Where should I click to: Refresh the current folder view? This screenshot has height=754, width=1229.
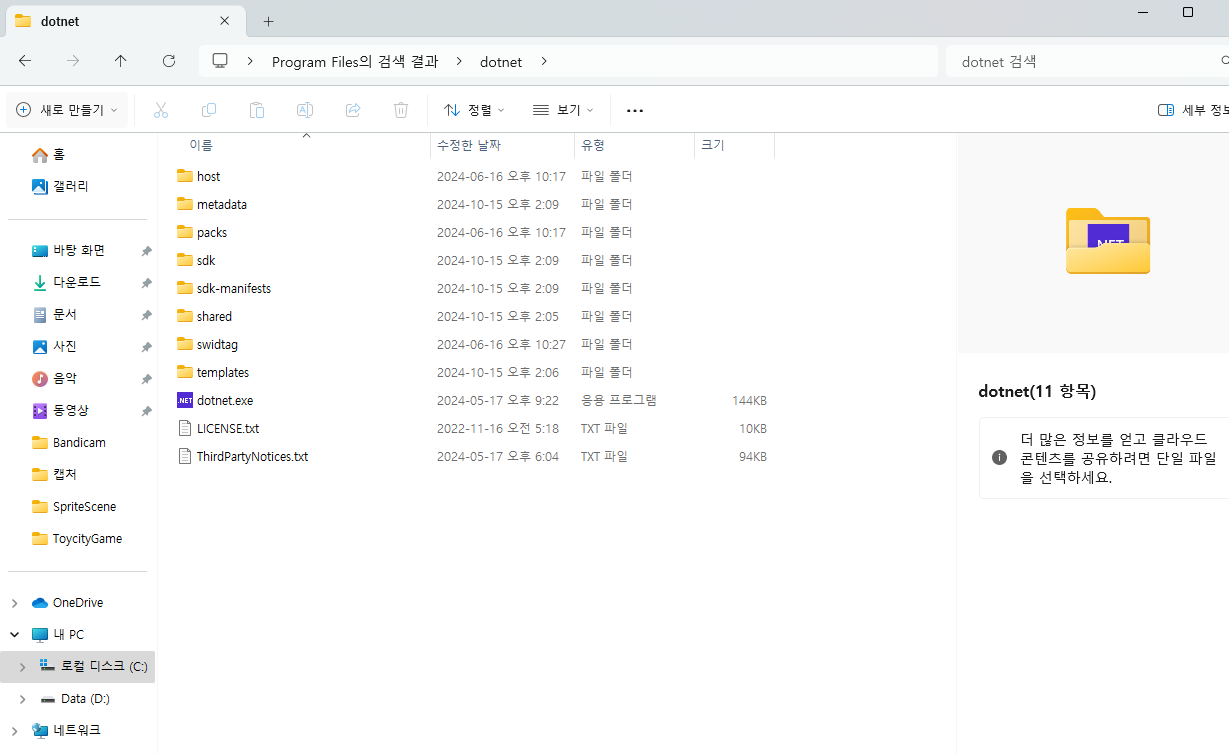[169, 61]
